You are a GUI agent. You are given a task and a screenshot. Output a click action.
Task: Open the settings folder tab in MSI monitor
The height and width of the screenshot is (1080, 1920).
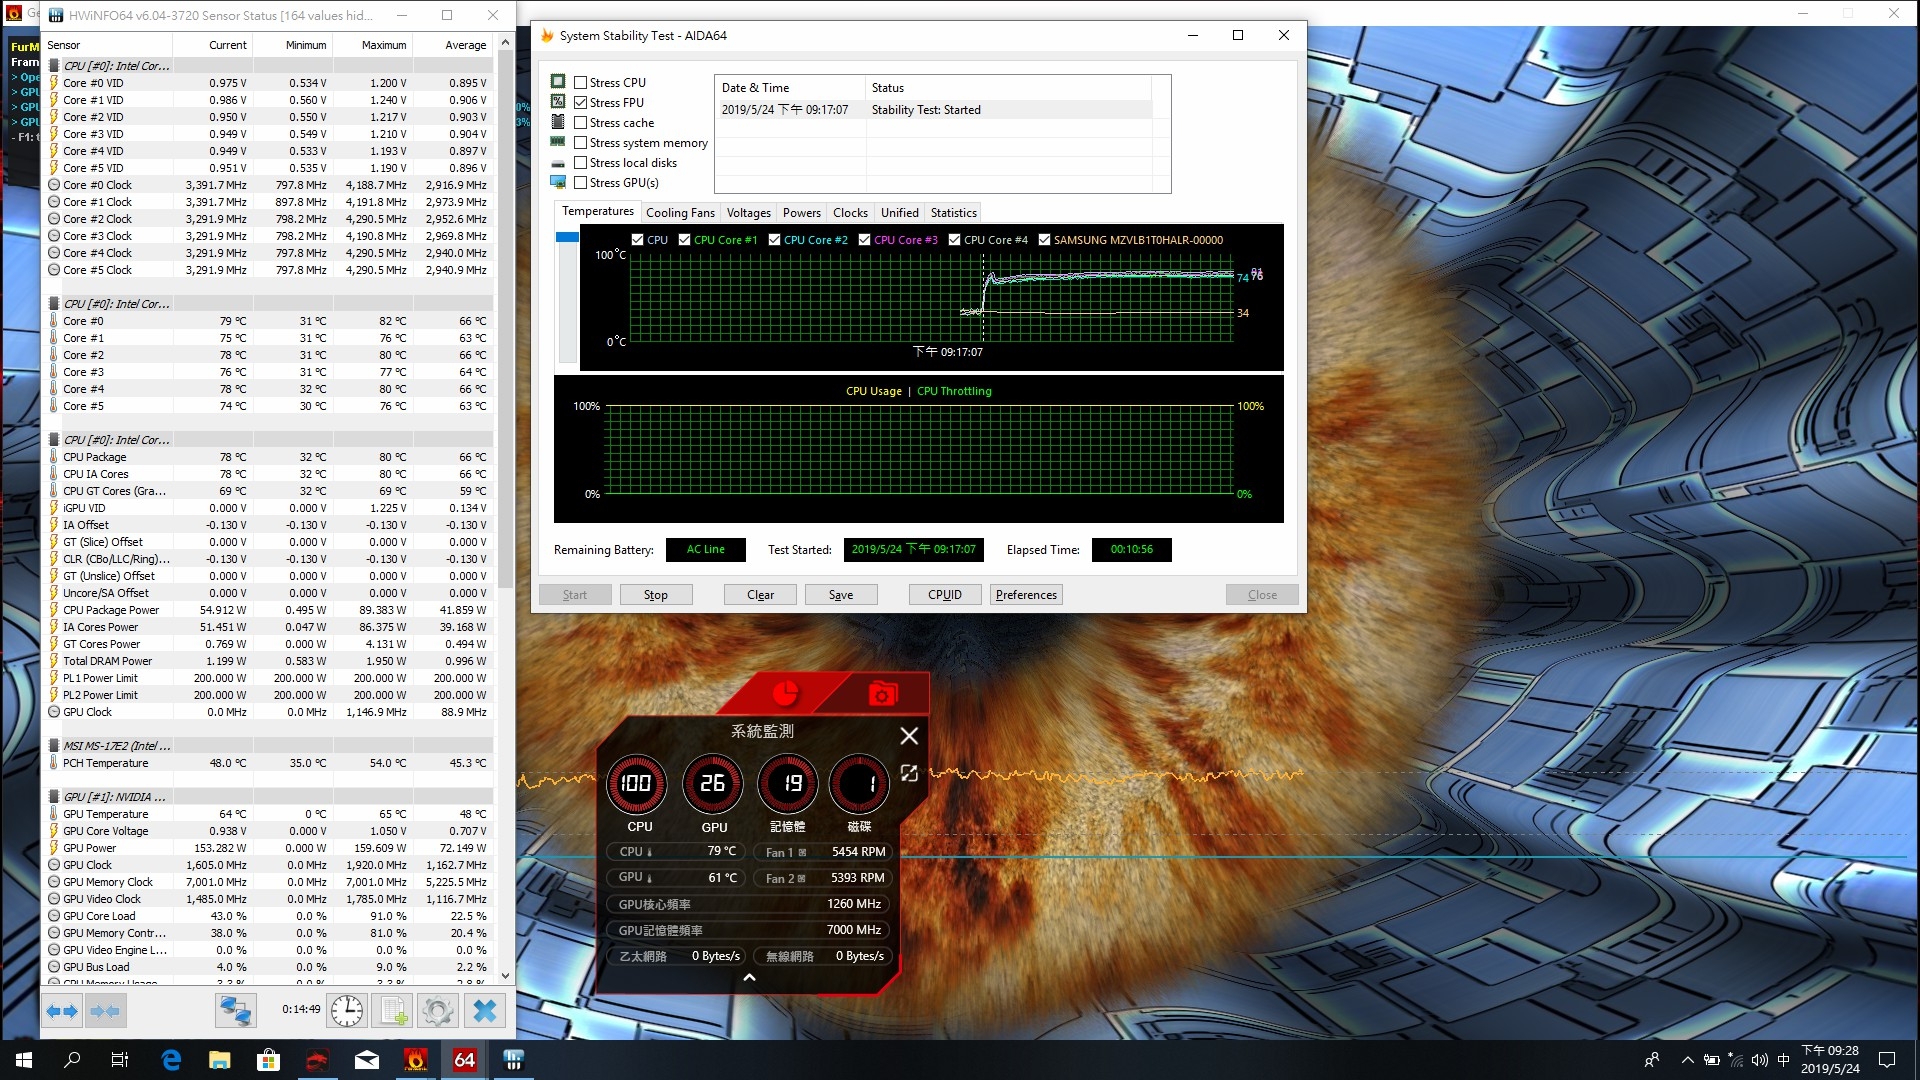click(882, 693)
